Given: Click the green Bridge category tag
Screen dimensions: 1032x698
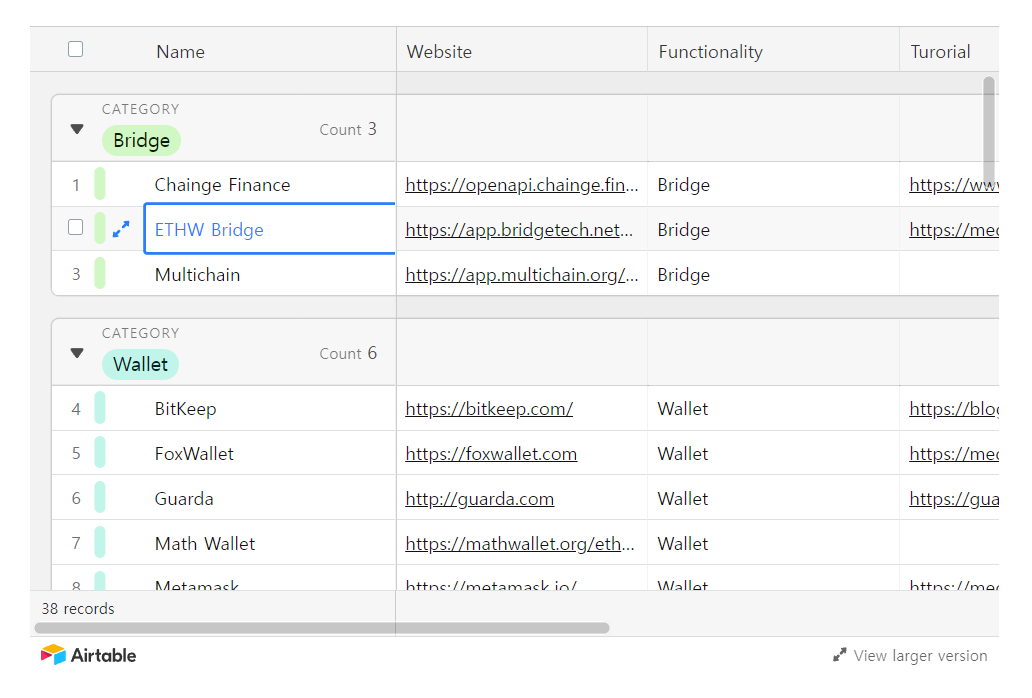Looking at the screenshot, I should [142, 140].
